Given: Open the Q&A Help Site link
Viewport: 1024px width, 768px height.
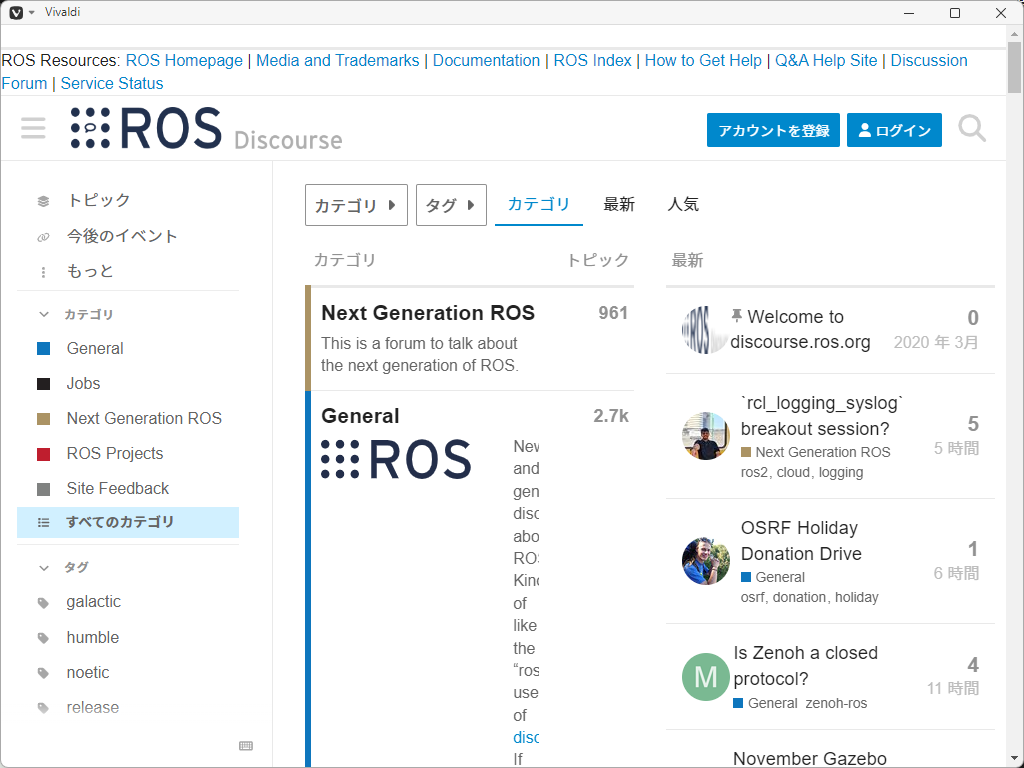Looking at the screenshot, I should (x=826, y=61).
